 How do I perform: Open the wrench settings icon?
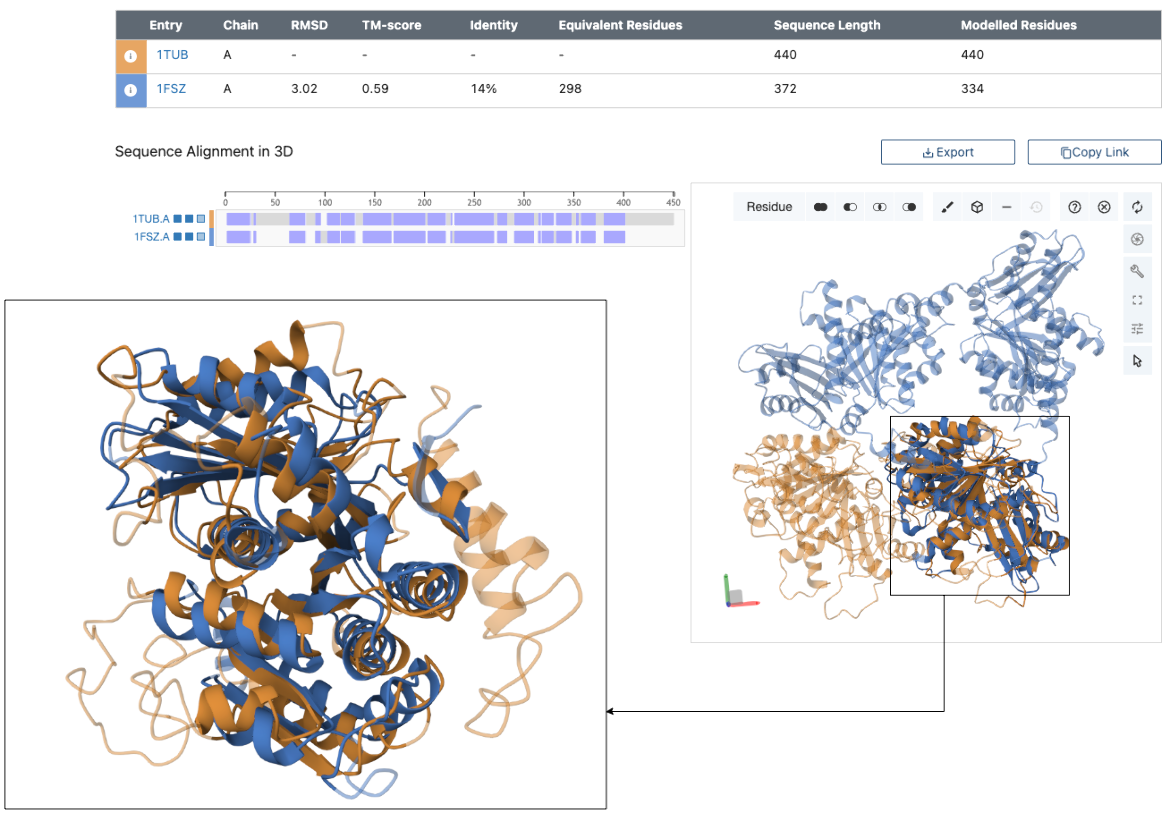(x=1137, y=270)
